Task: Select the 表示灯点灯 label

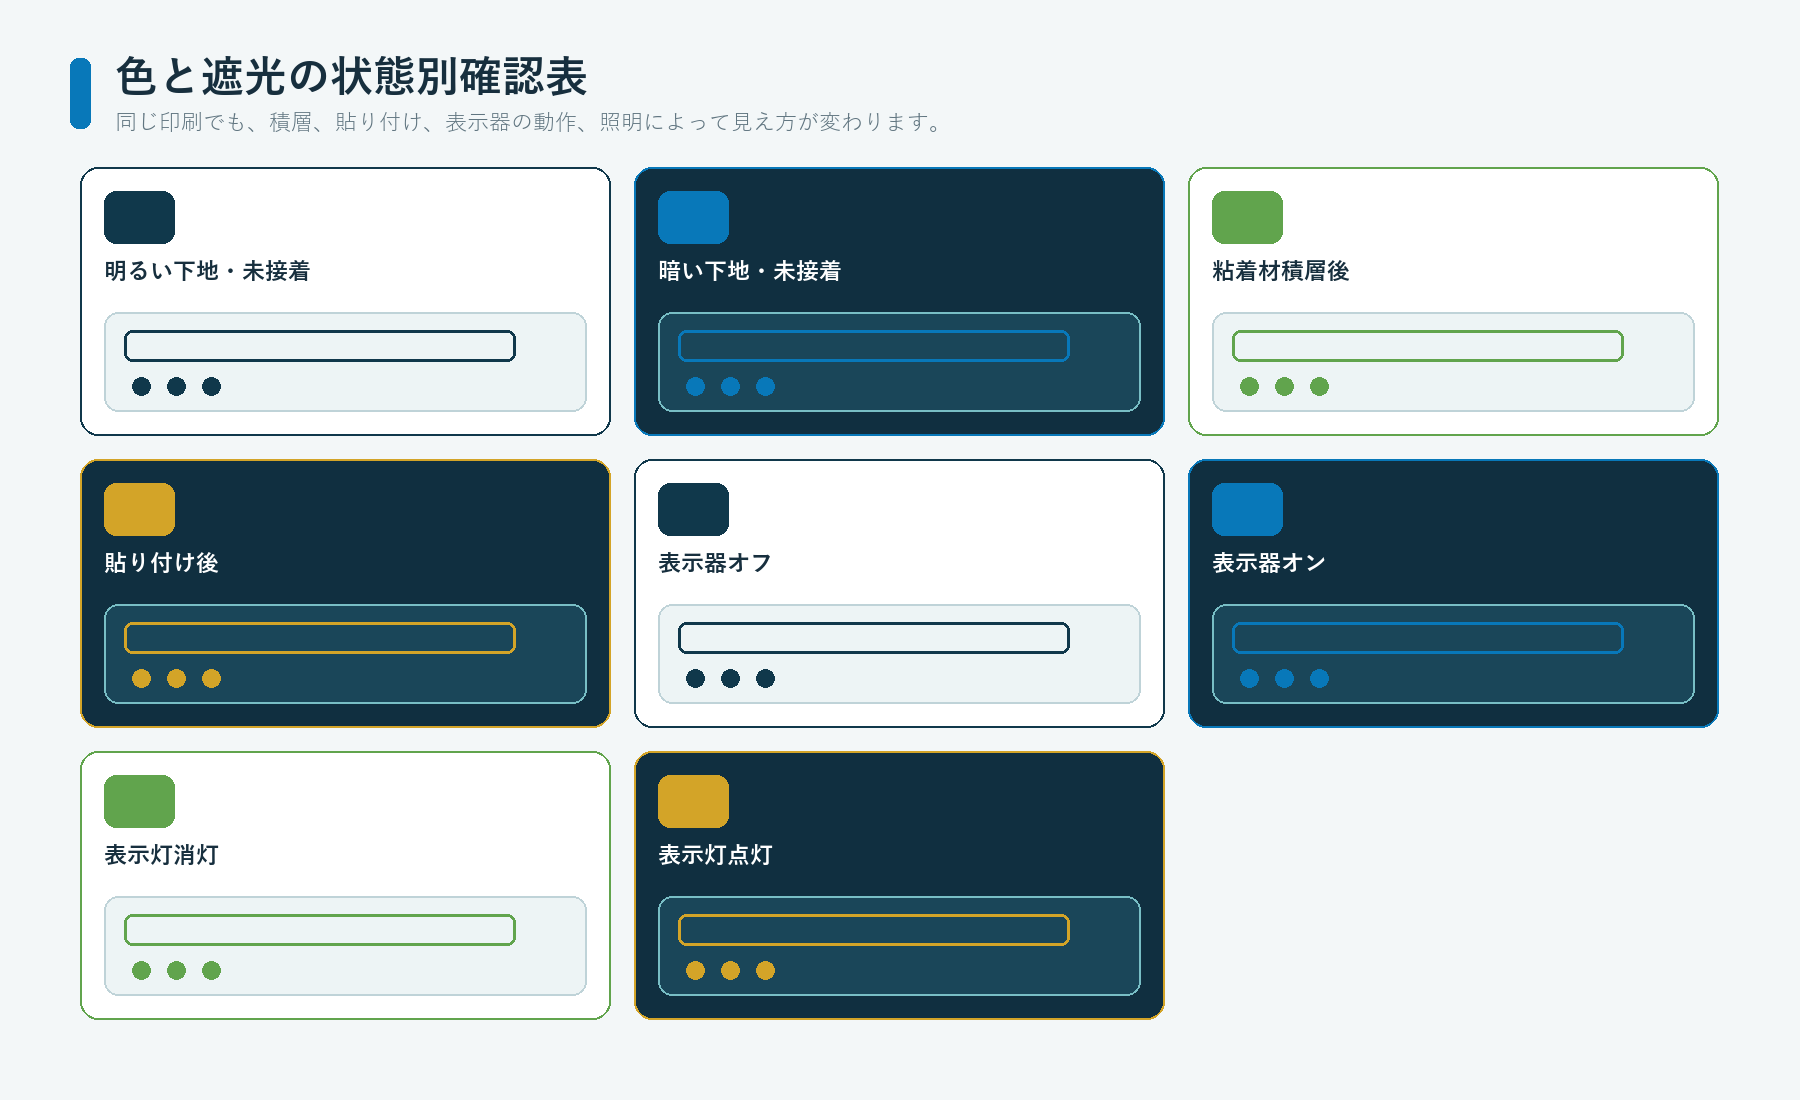Action: point(715,855)
